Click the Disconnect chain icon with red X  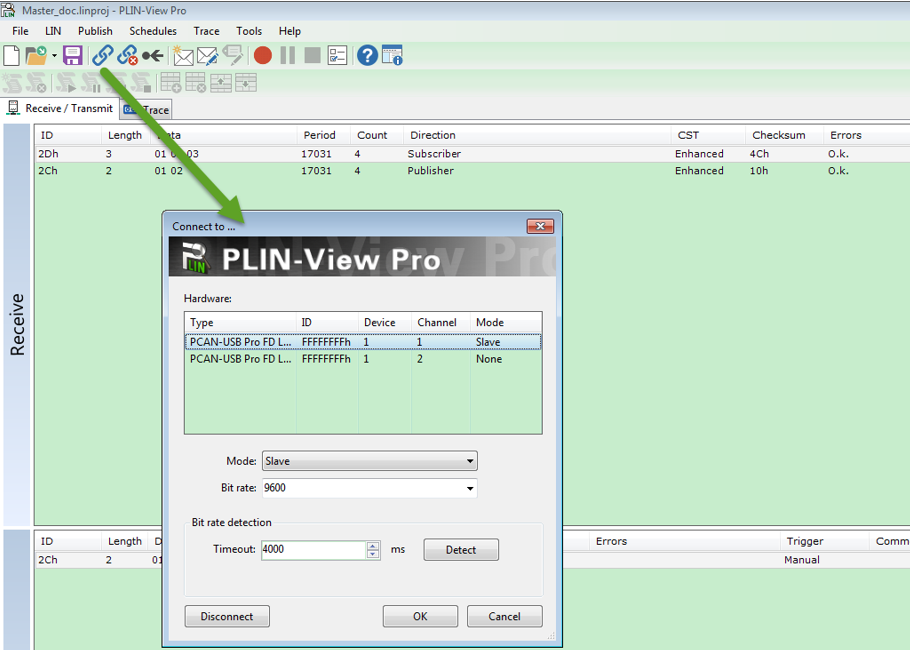(x=128, y=56)
